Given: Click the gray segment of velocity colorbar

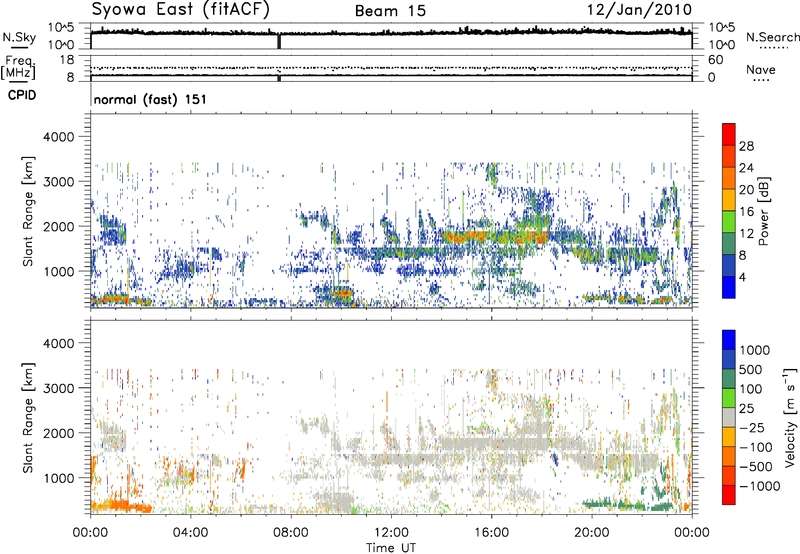Looking at the screenshot, I should 729,418.
